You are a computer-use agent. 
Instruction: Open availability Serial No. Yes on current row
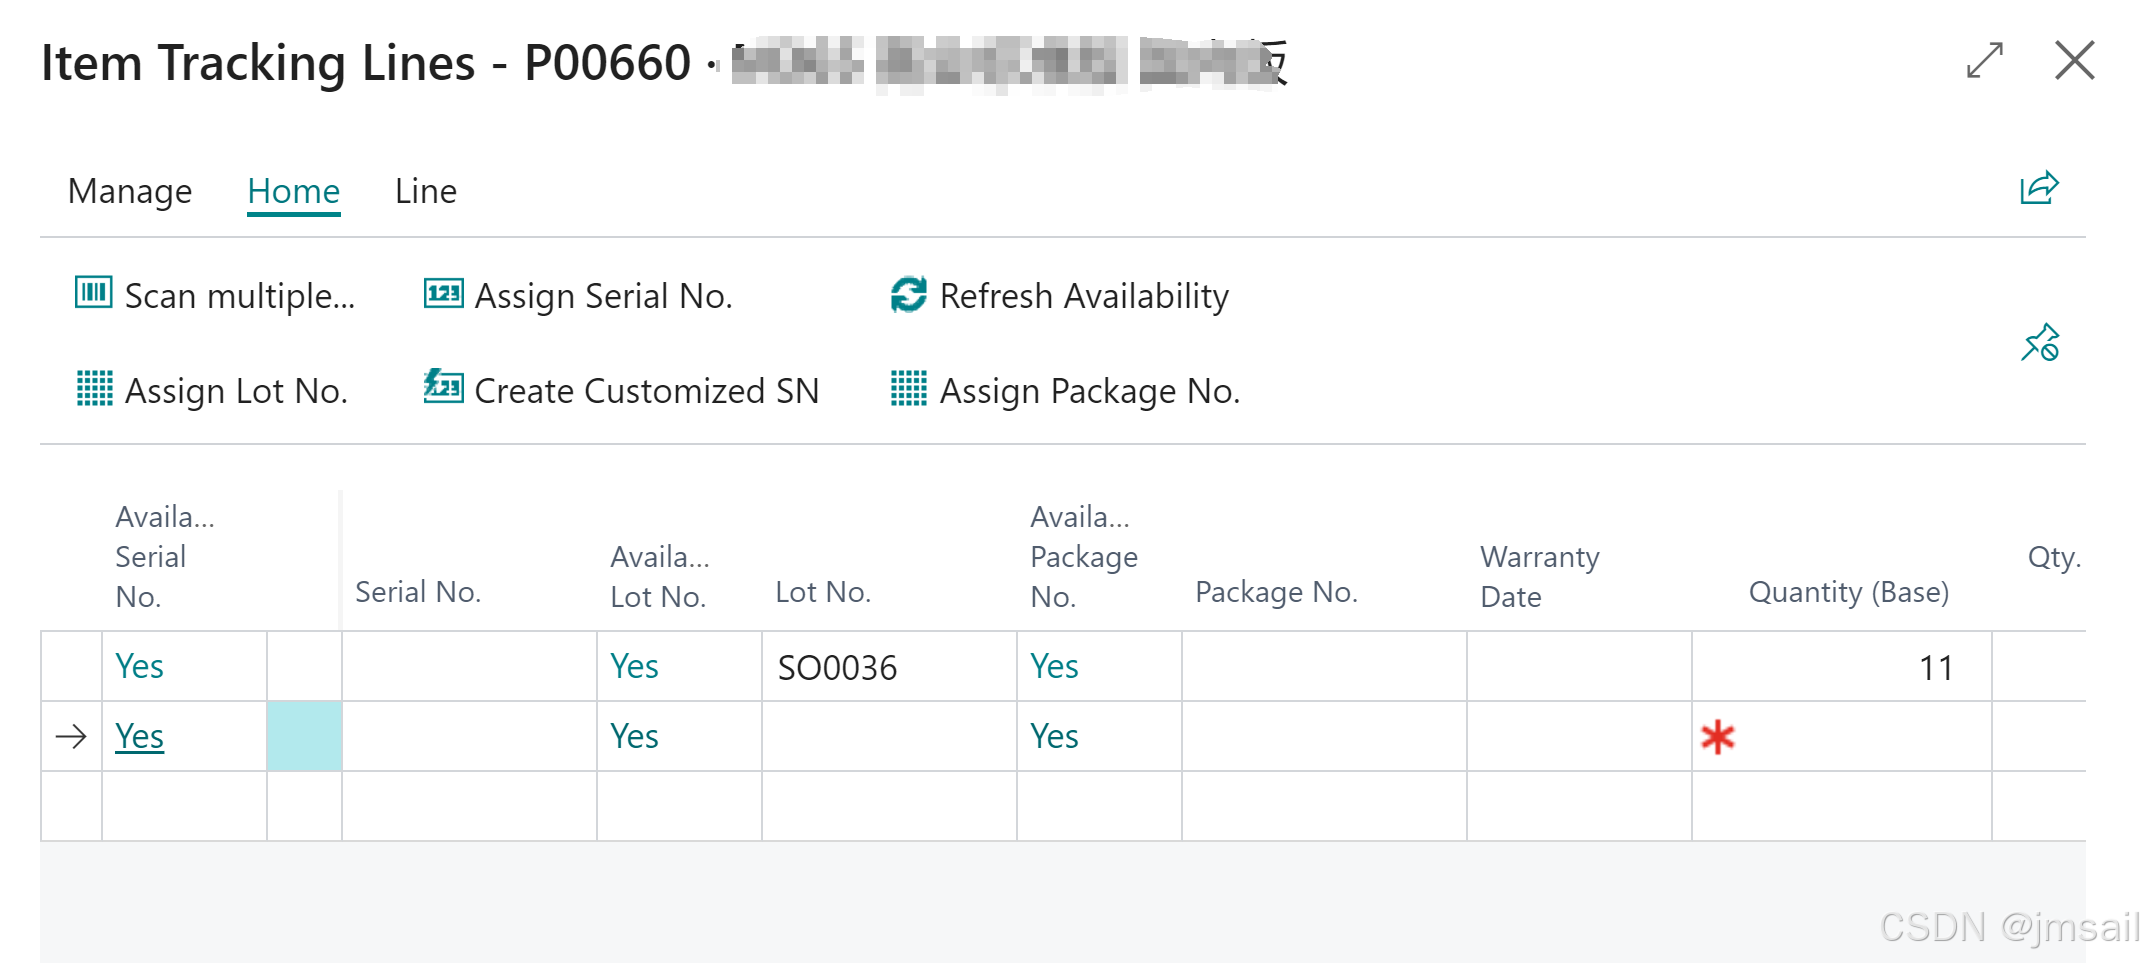[139, 736]
